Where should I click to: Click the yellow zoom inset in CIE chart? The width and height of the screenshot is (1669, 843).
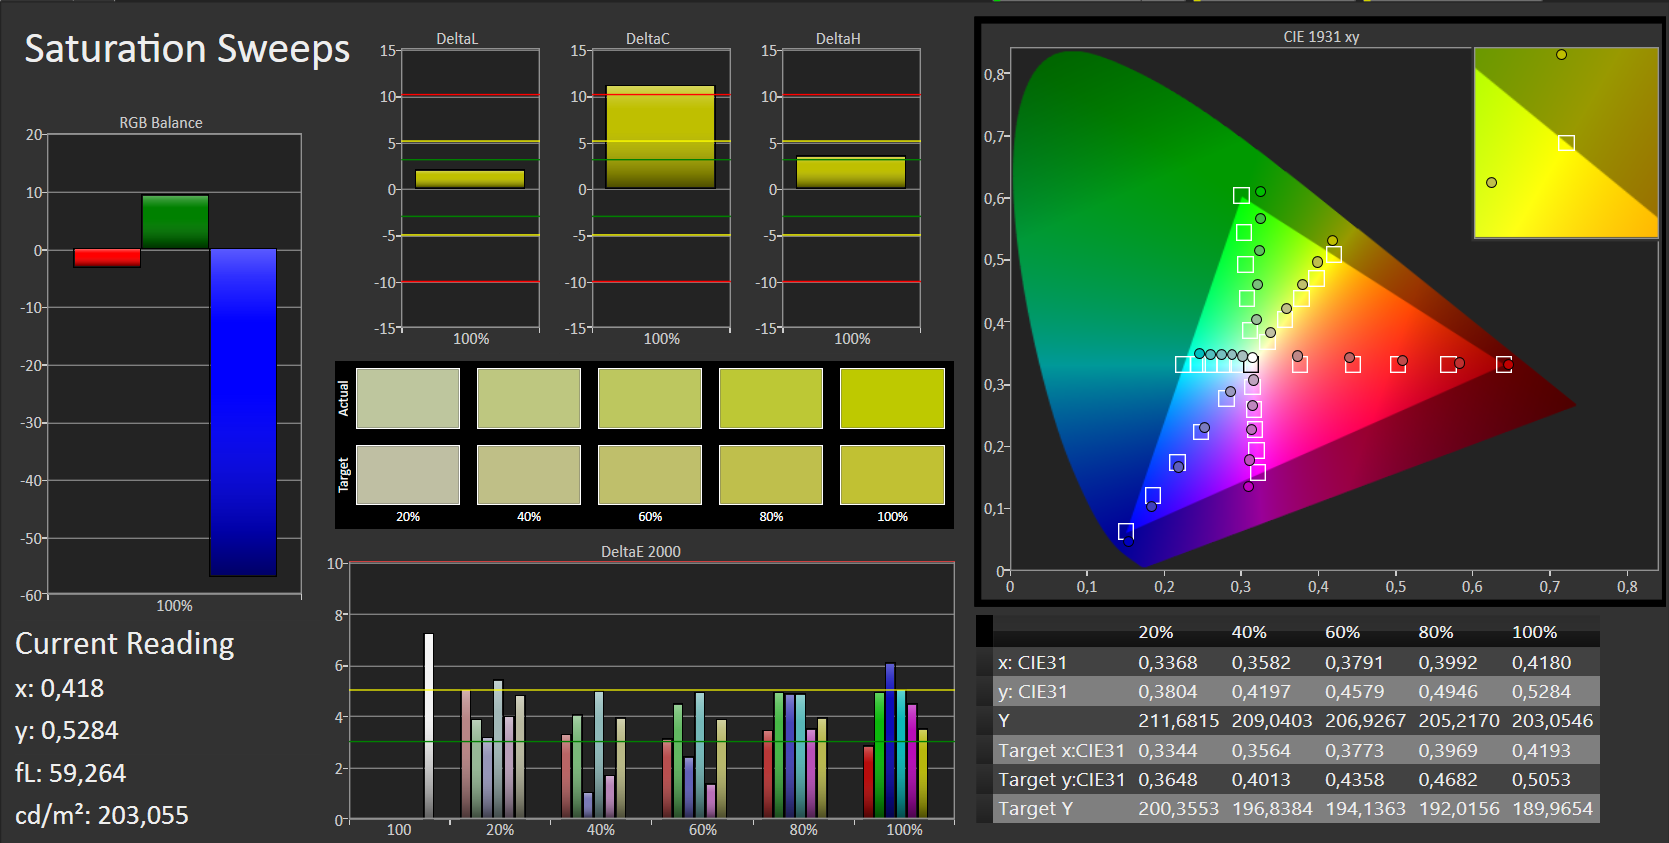1566,142
